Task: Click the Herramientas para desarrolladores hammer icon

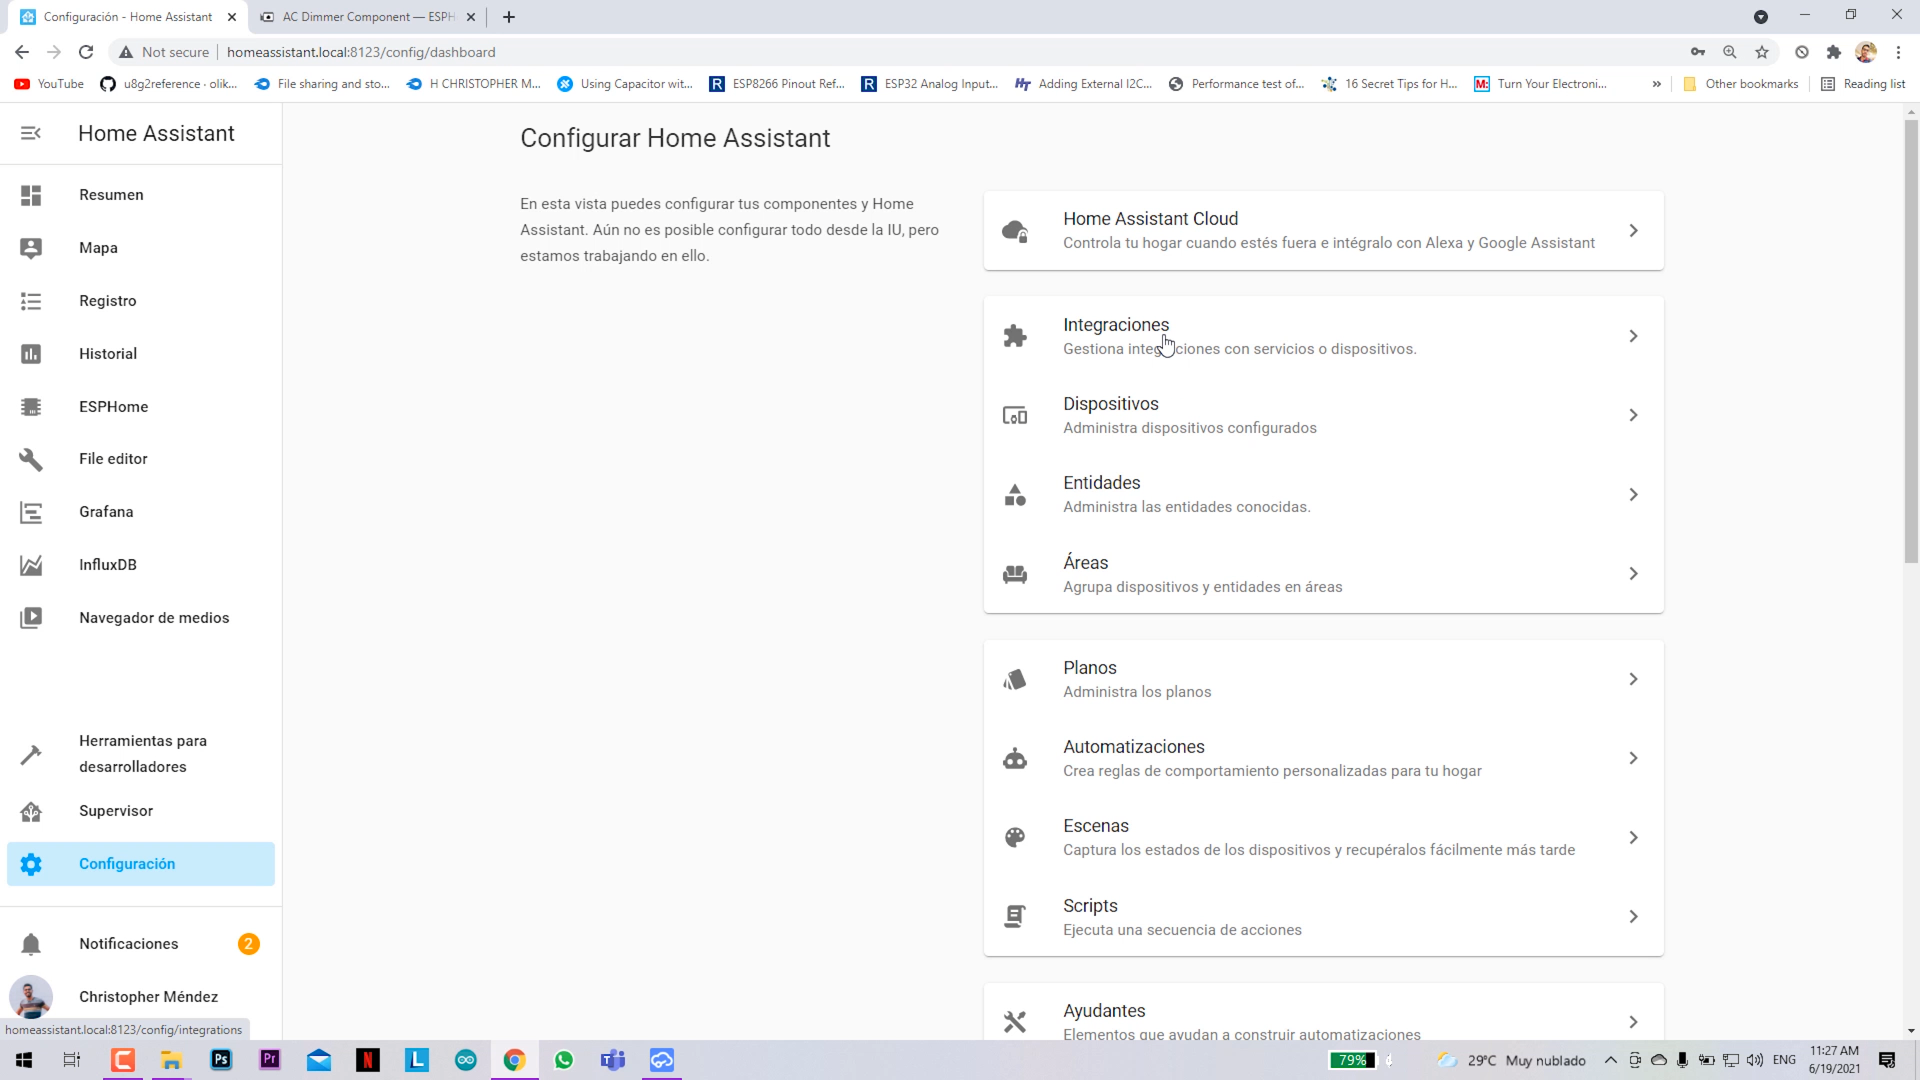Action: 31,754
